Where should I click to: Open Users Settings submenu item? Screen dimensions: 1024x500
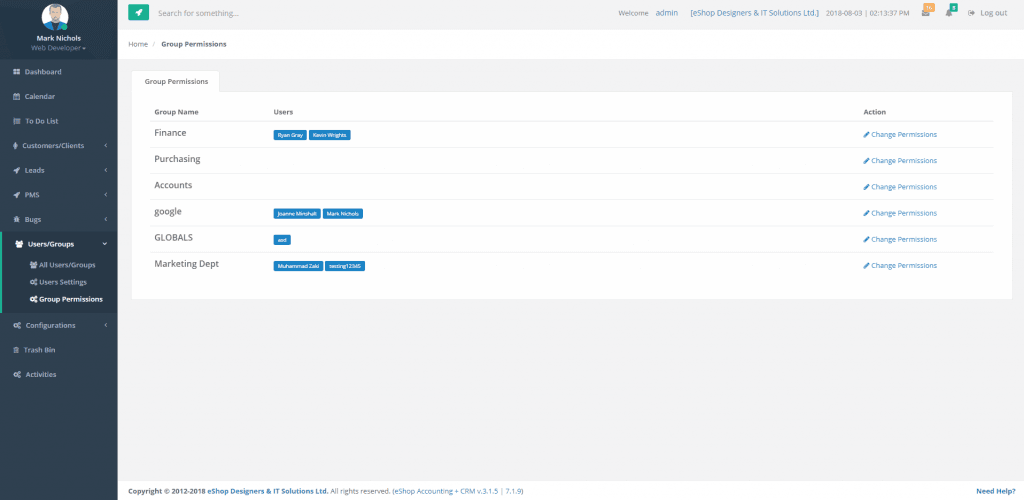tap(62, 282)
